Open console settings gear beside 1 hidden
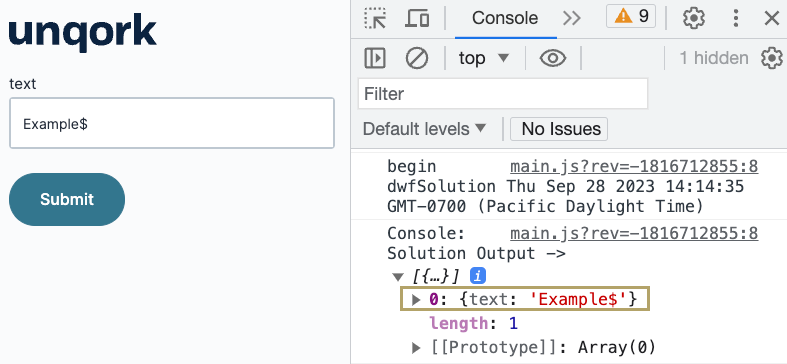The image size is (787, 364). tap(771, 58)
